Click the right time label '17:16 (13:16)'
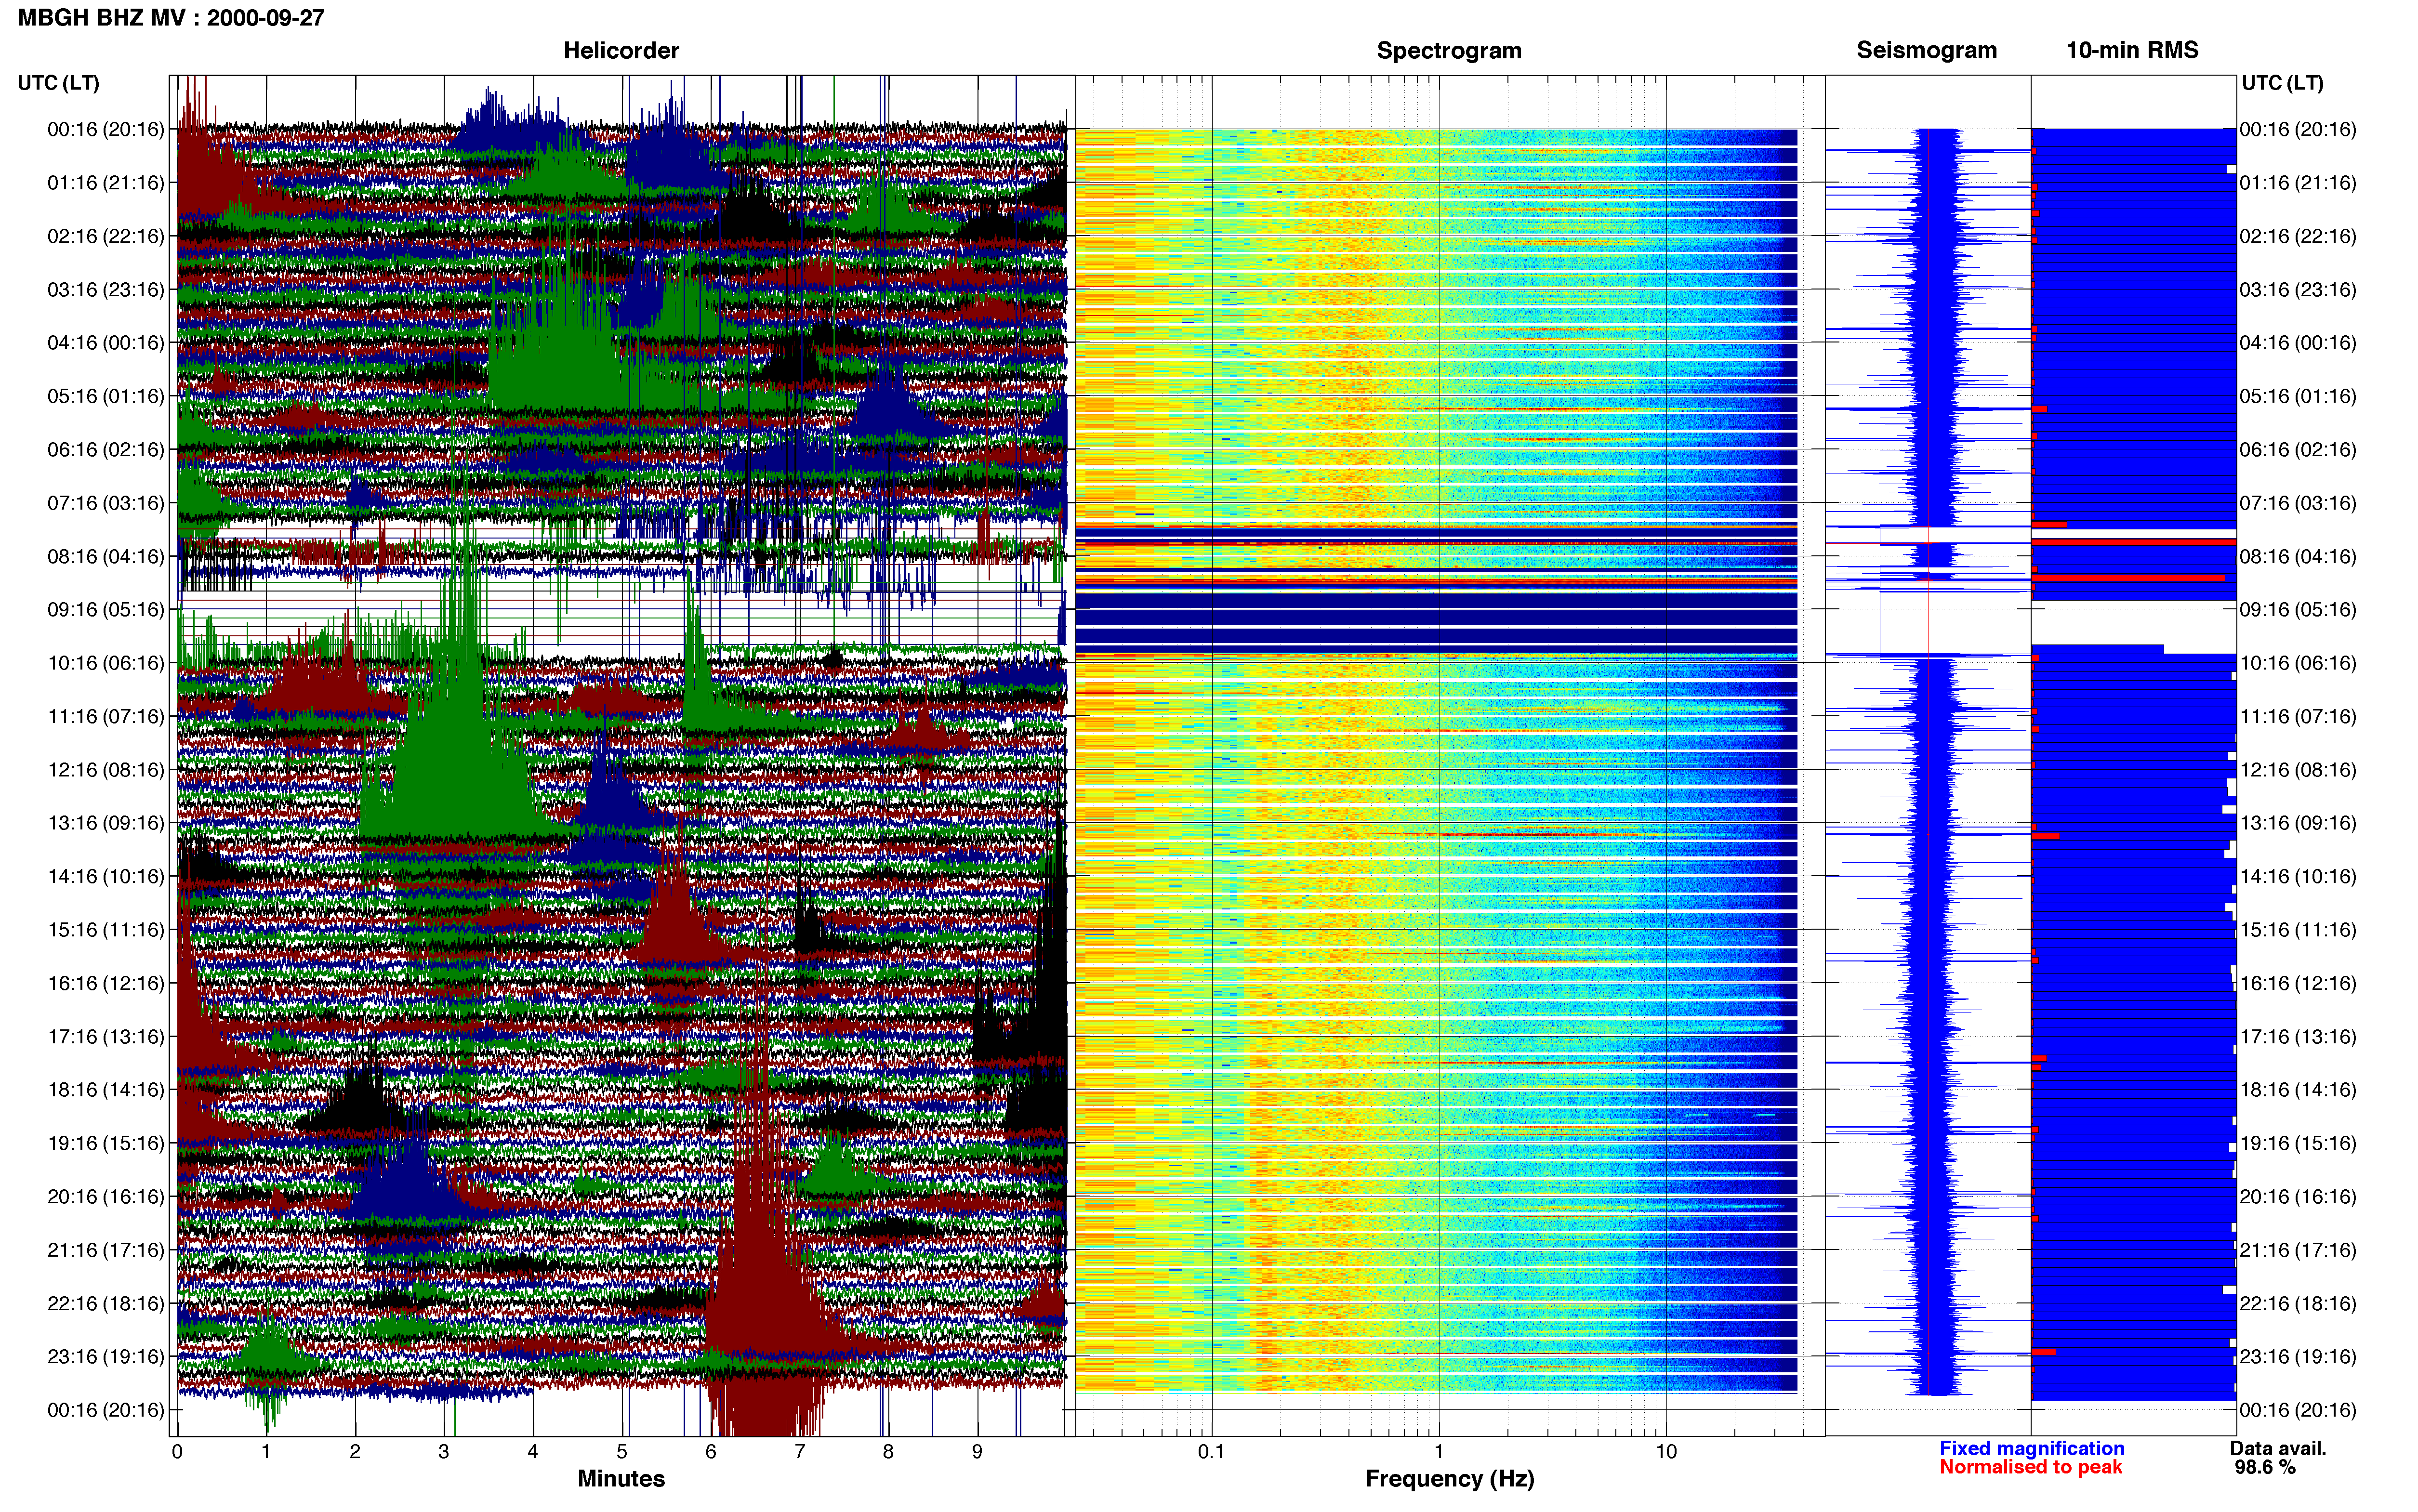The width and height of the screenshot is (2418, 1512). click(x=2298, y=1036)
